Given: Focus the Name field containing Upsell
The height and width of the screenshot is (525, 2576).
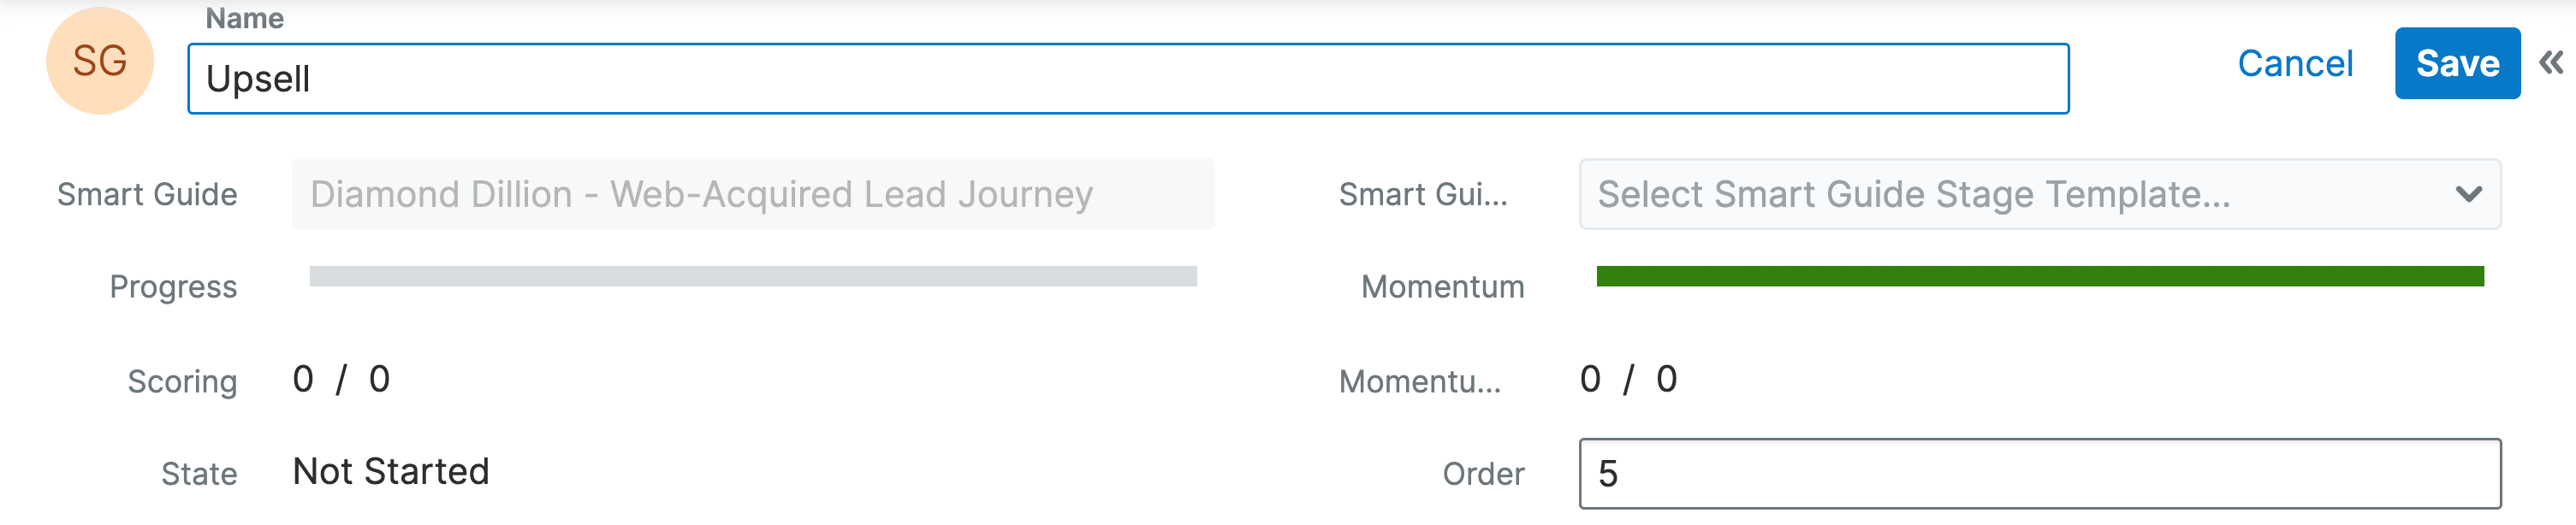Looking at the screenshot, I should coord(1127,79).
